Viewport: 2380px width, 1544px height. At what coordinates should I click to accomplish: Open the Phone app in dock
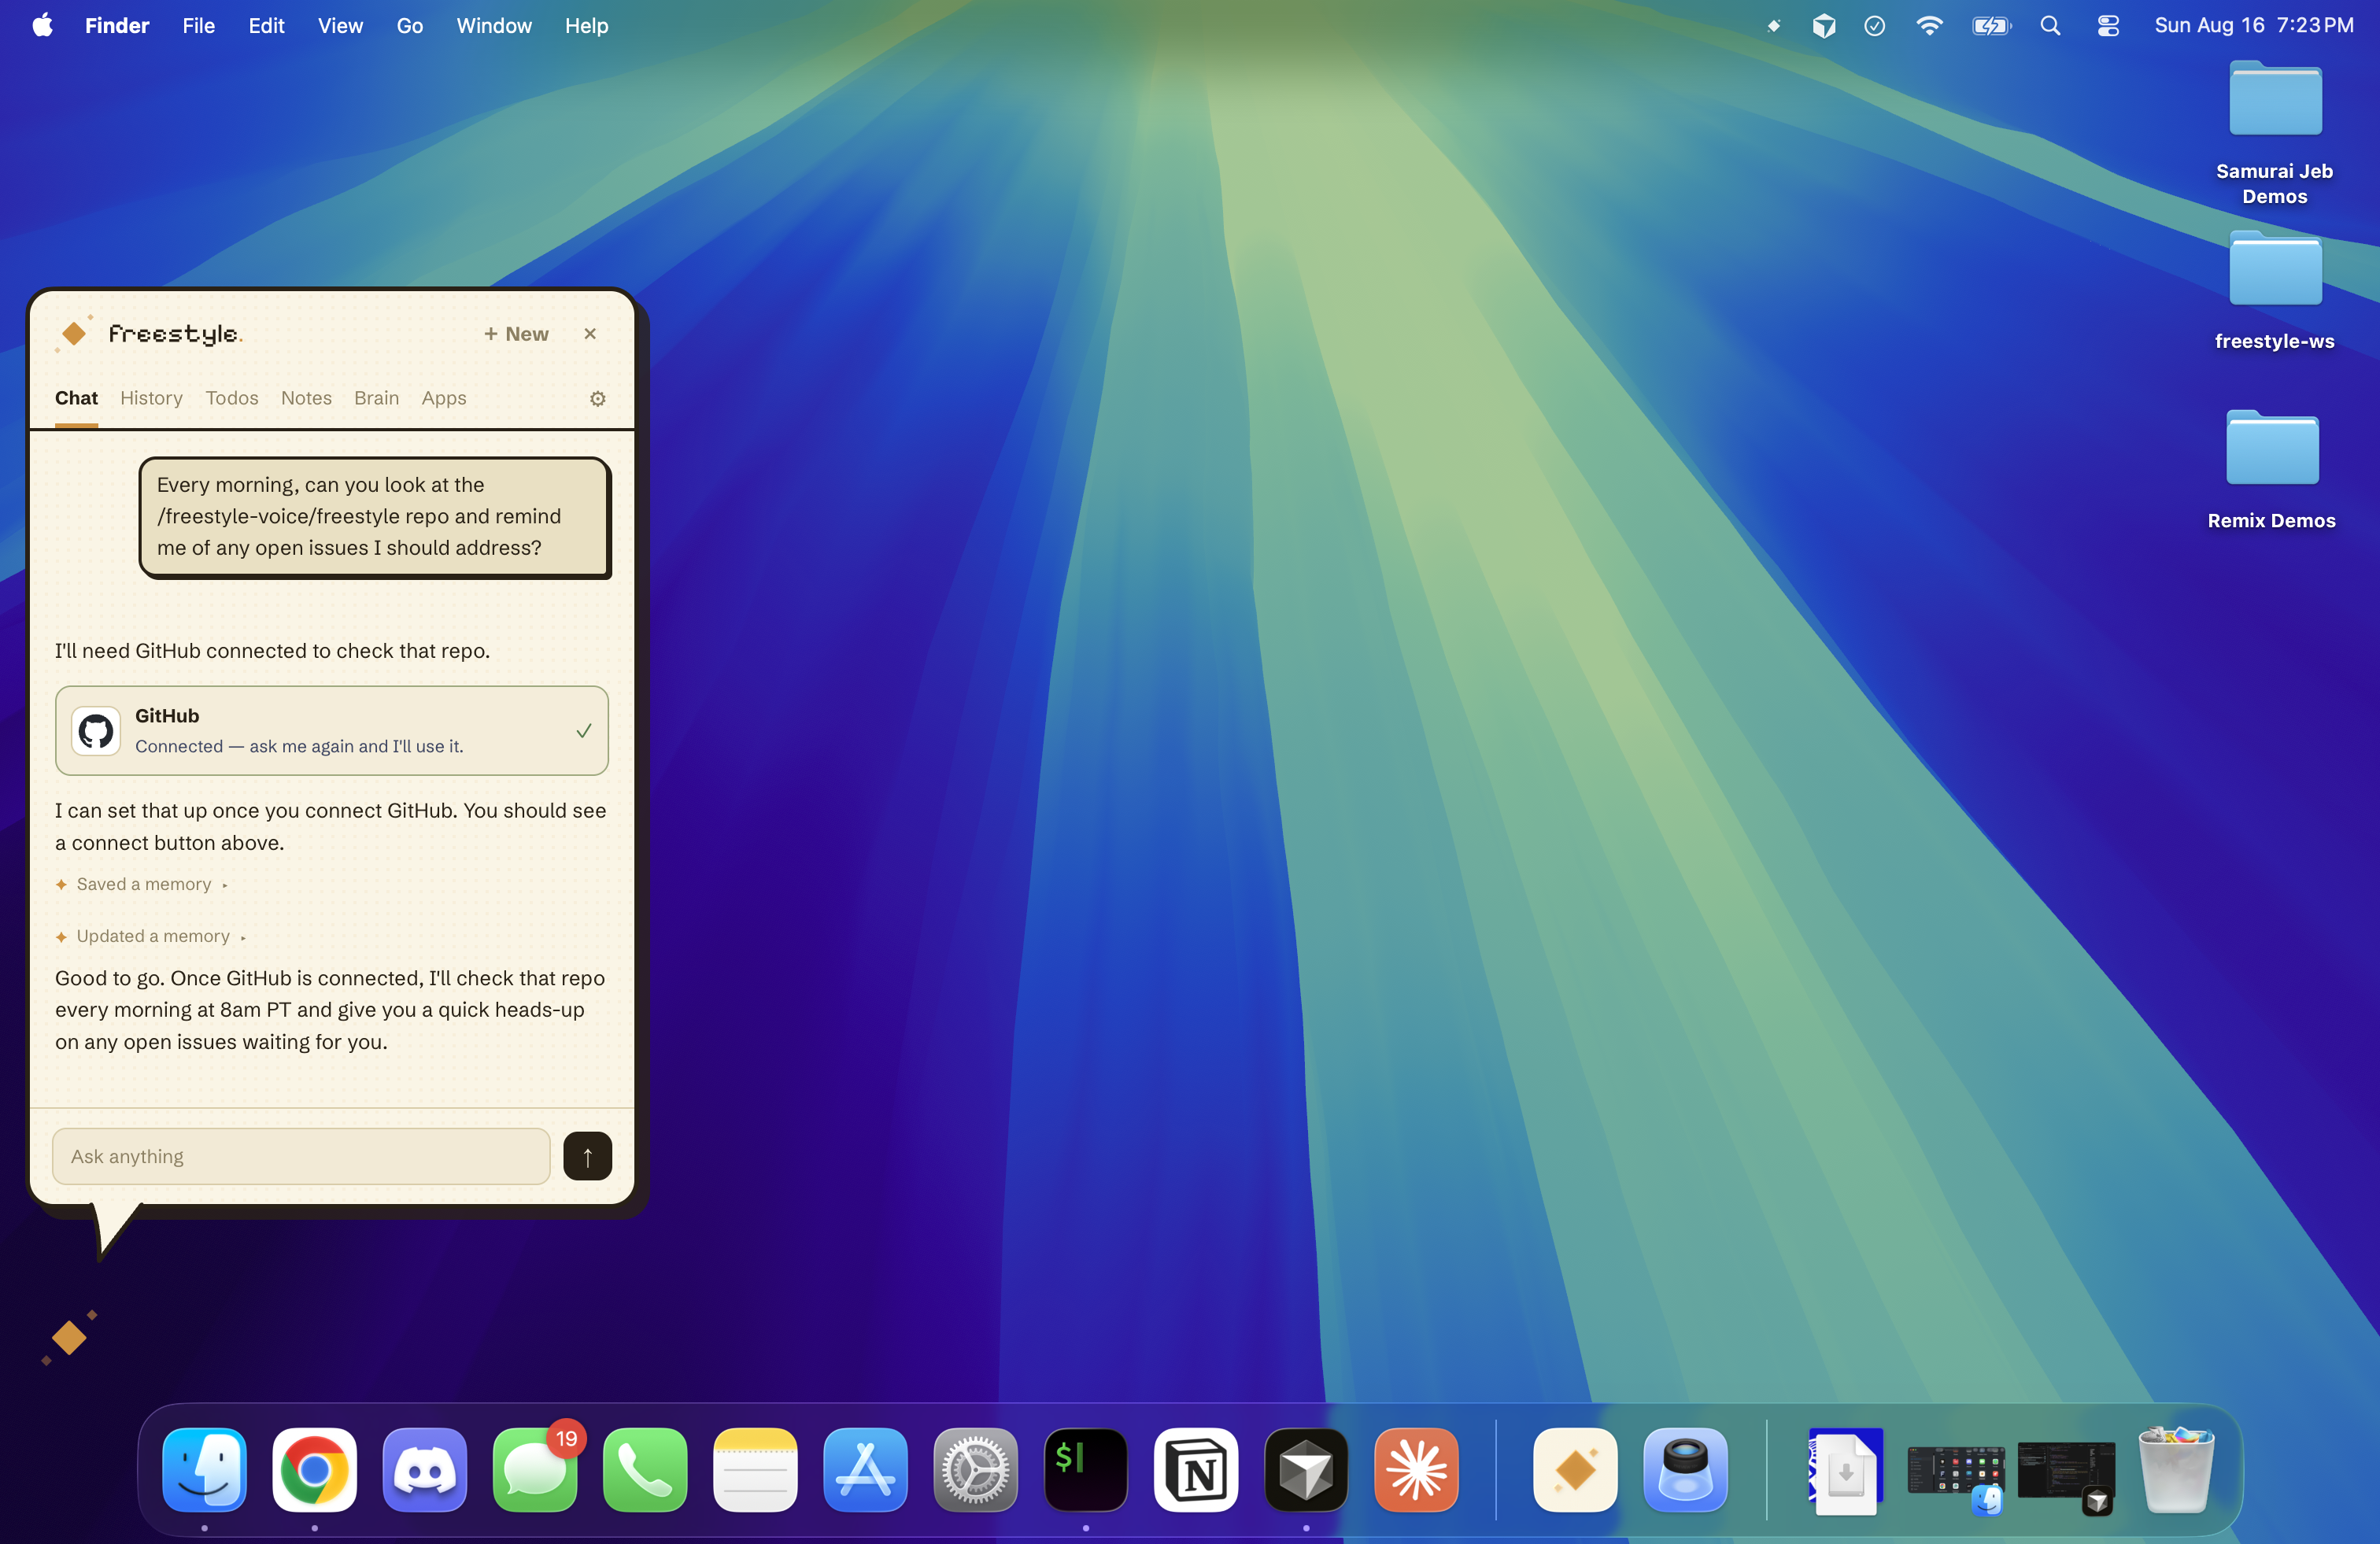click(x=645, y=1470)
